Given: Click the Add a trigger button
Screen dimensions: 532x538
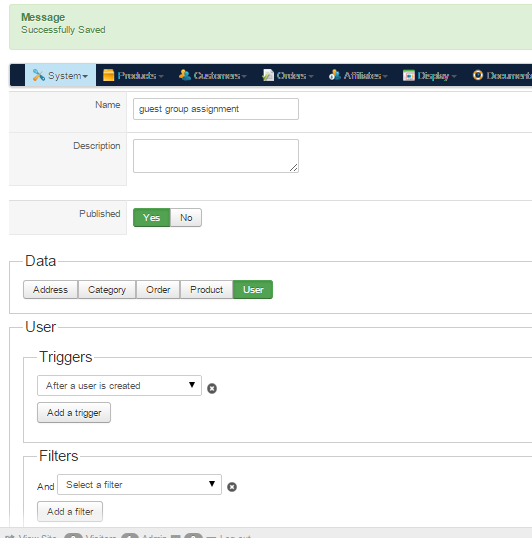Looking at the screenshot, I should click(x=74, y=412).
